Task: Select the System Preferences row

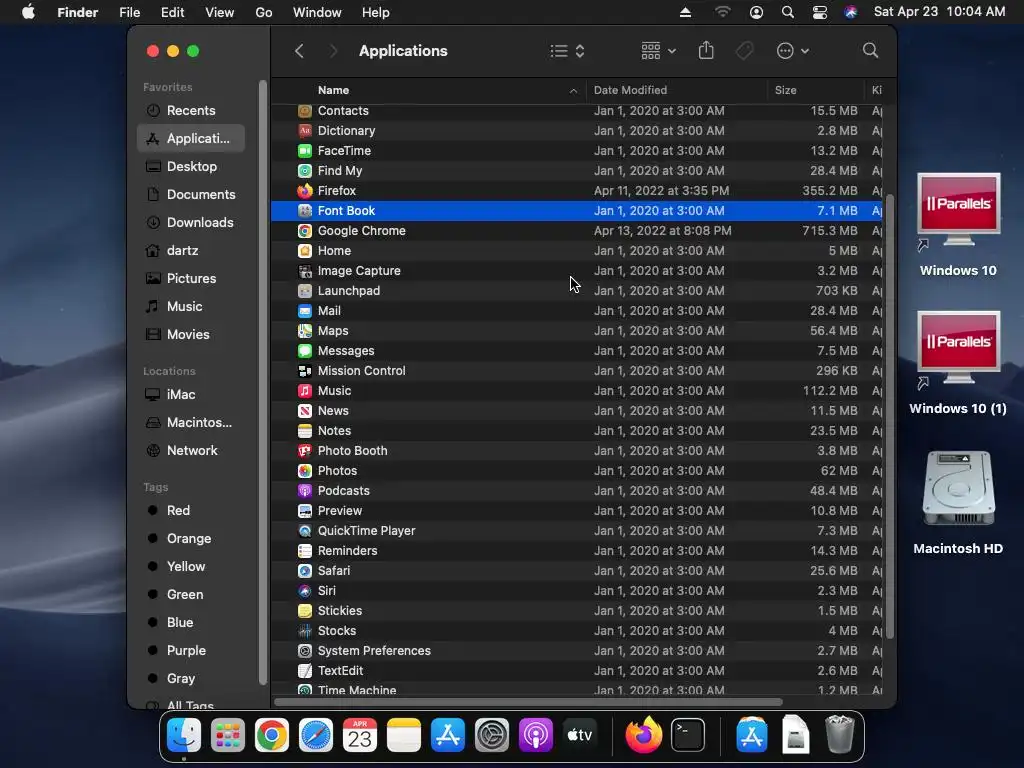Action: tap(577, 651)
